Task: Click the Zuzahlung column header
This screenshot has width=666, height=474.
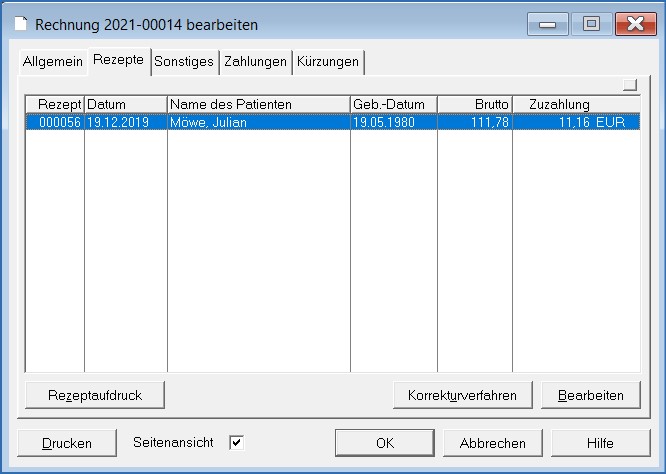Action: click(576, 104)
